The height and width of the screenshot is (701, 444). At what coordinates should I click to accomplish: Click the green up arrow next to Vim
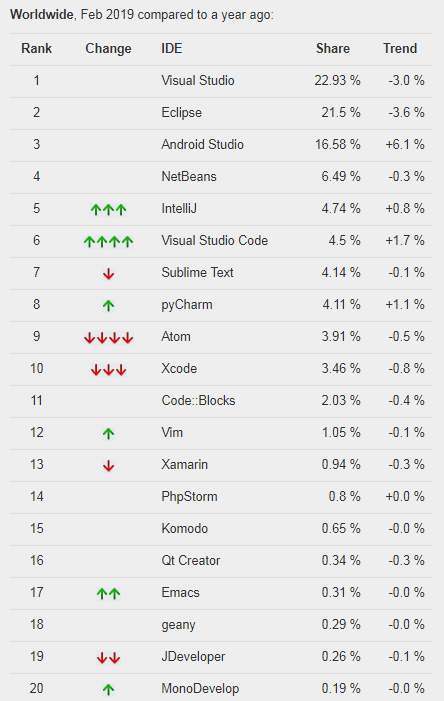[108, 433]
